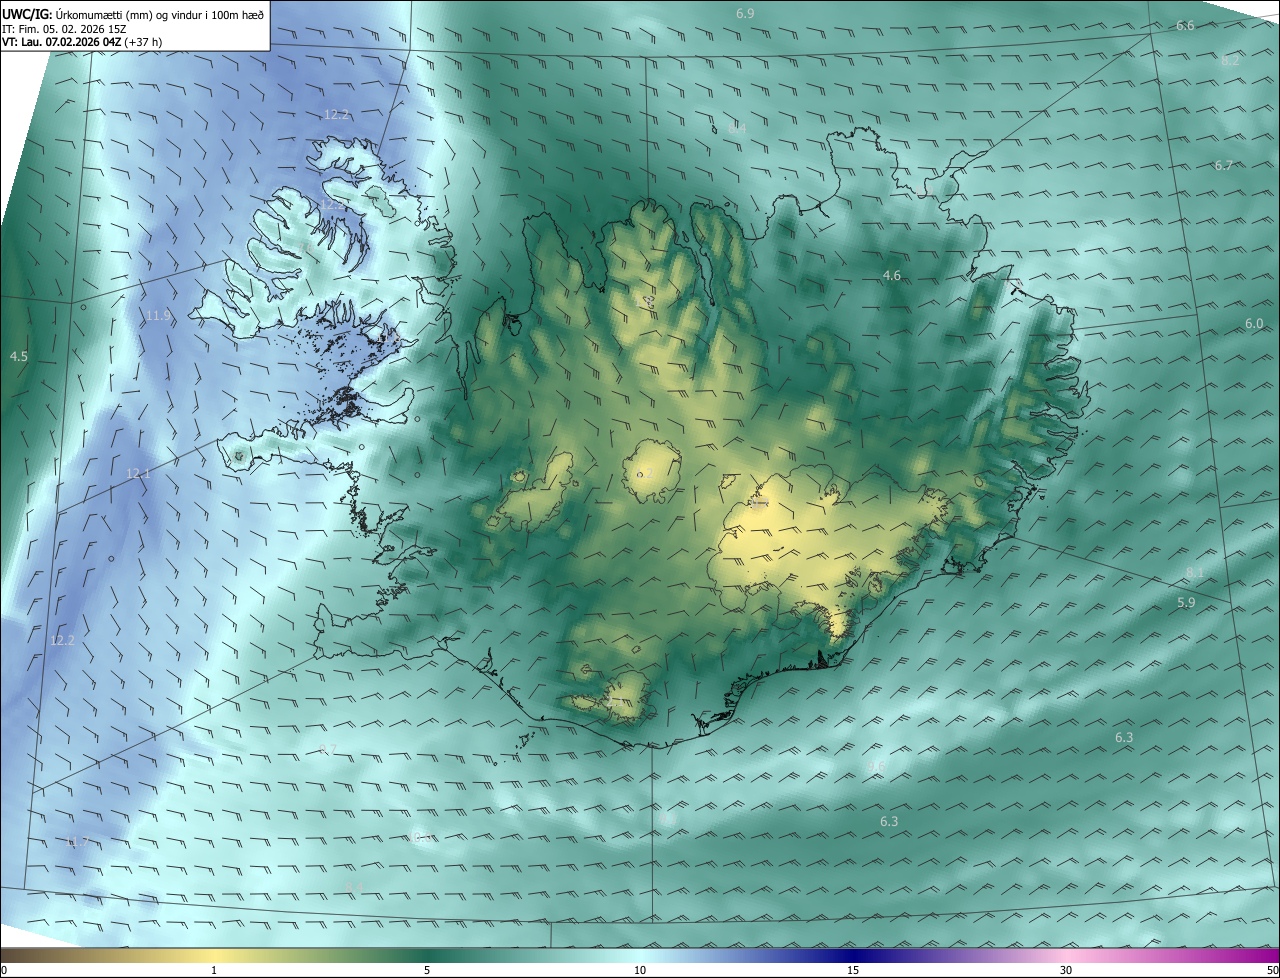Screen dimensions: 1280x978
Task: Click the 15 tick on the color scale
Action: coord(853,970)
